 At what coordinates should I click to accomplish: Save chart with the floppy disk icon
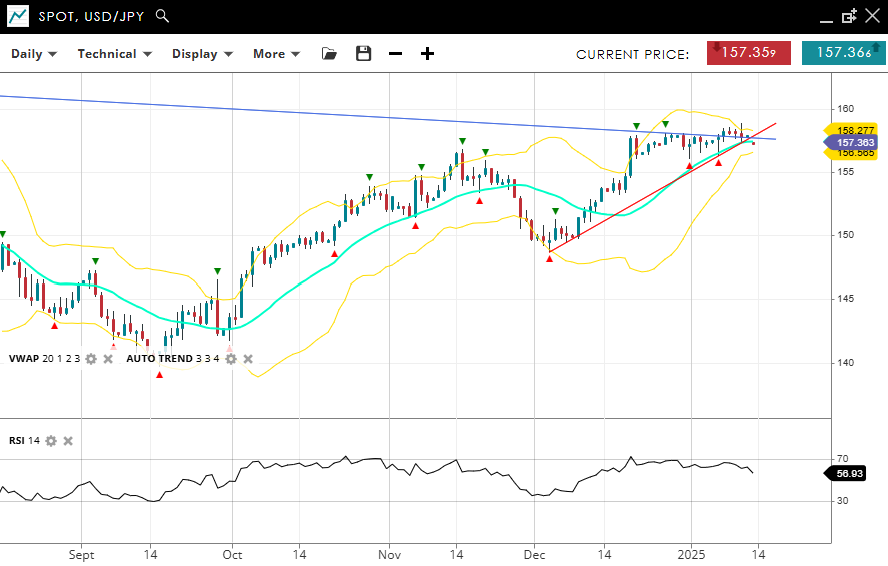coord(363,54)
